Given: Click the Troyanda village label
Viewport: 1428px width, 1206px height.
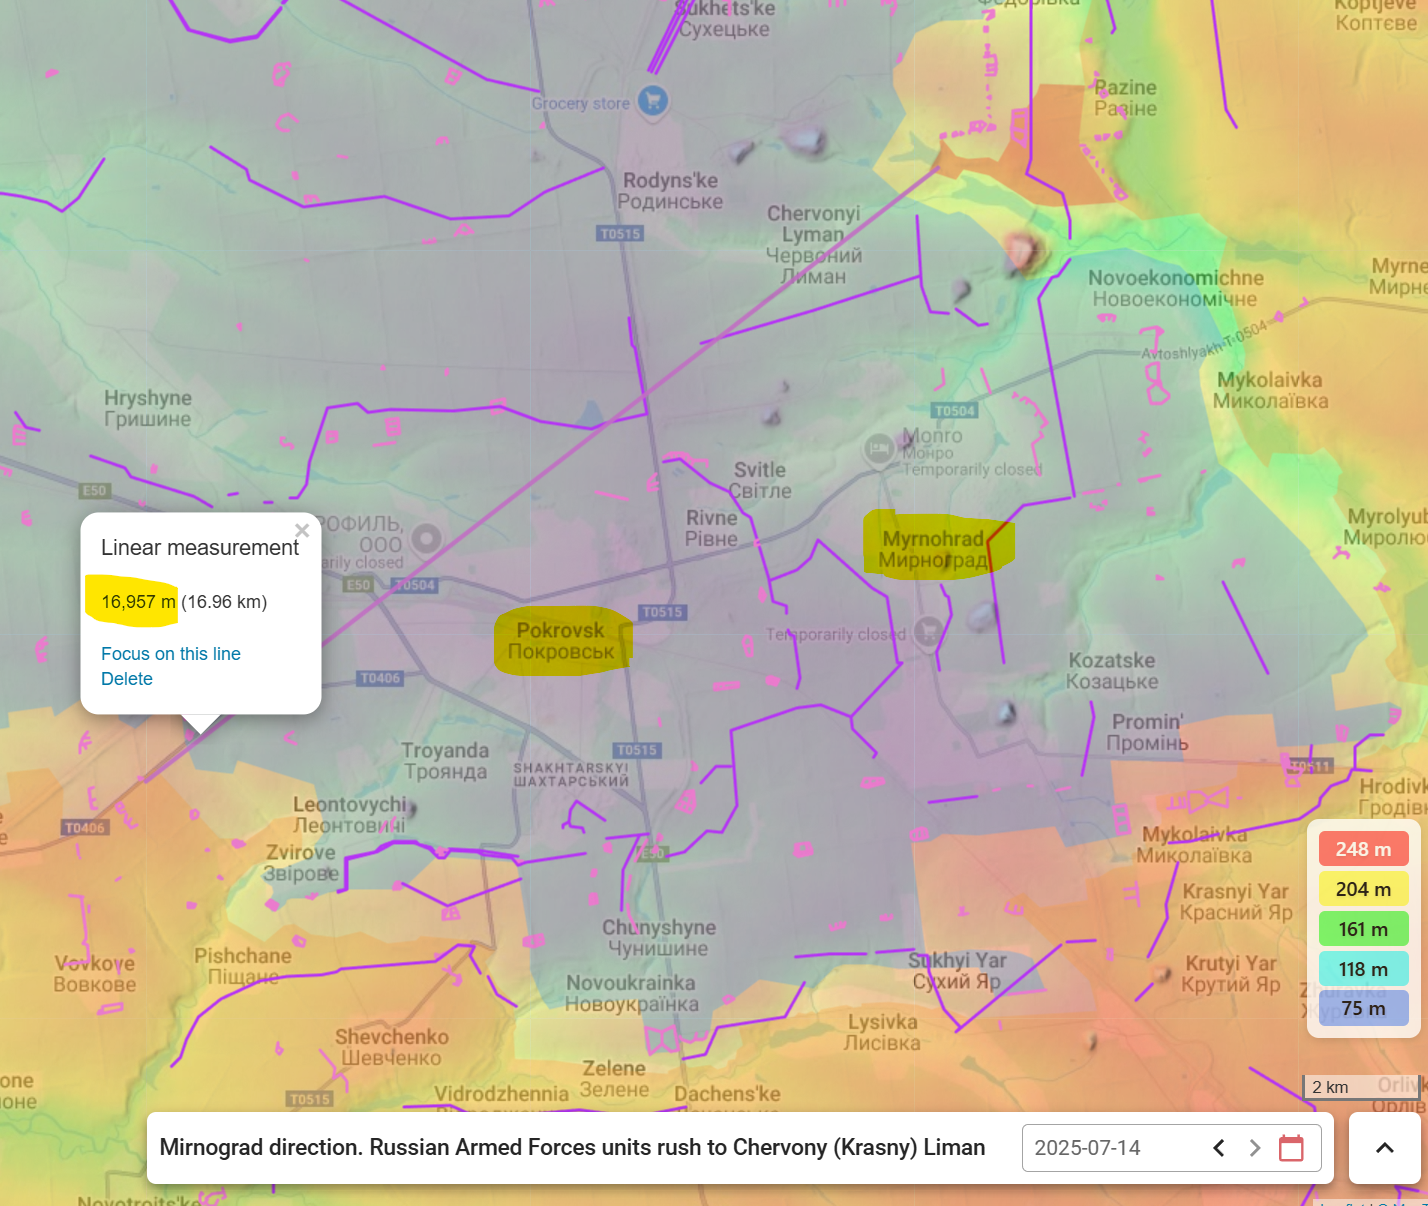Looking at the screenshot, I should tap(445, 761).
